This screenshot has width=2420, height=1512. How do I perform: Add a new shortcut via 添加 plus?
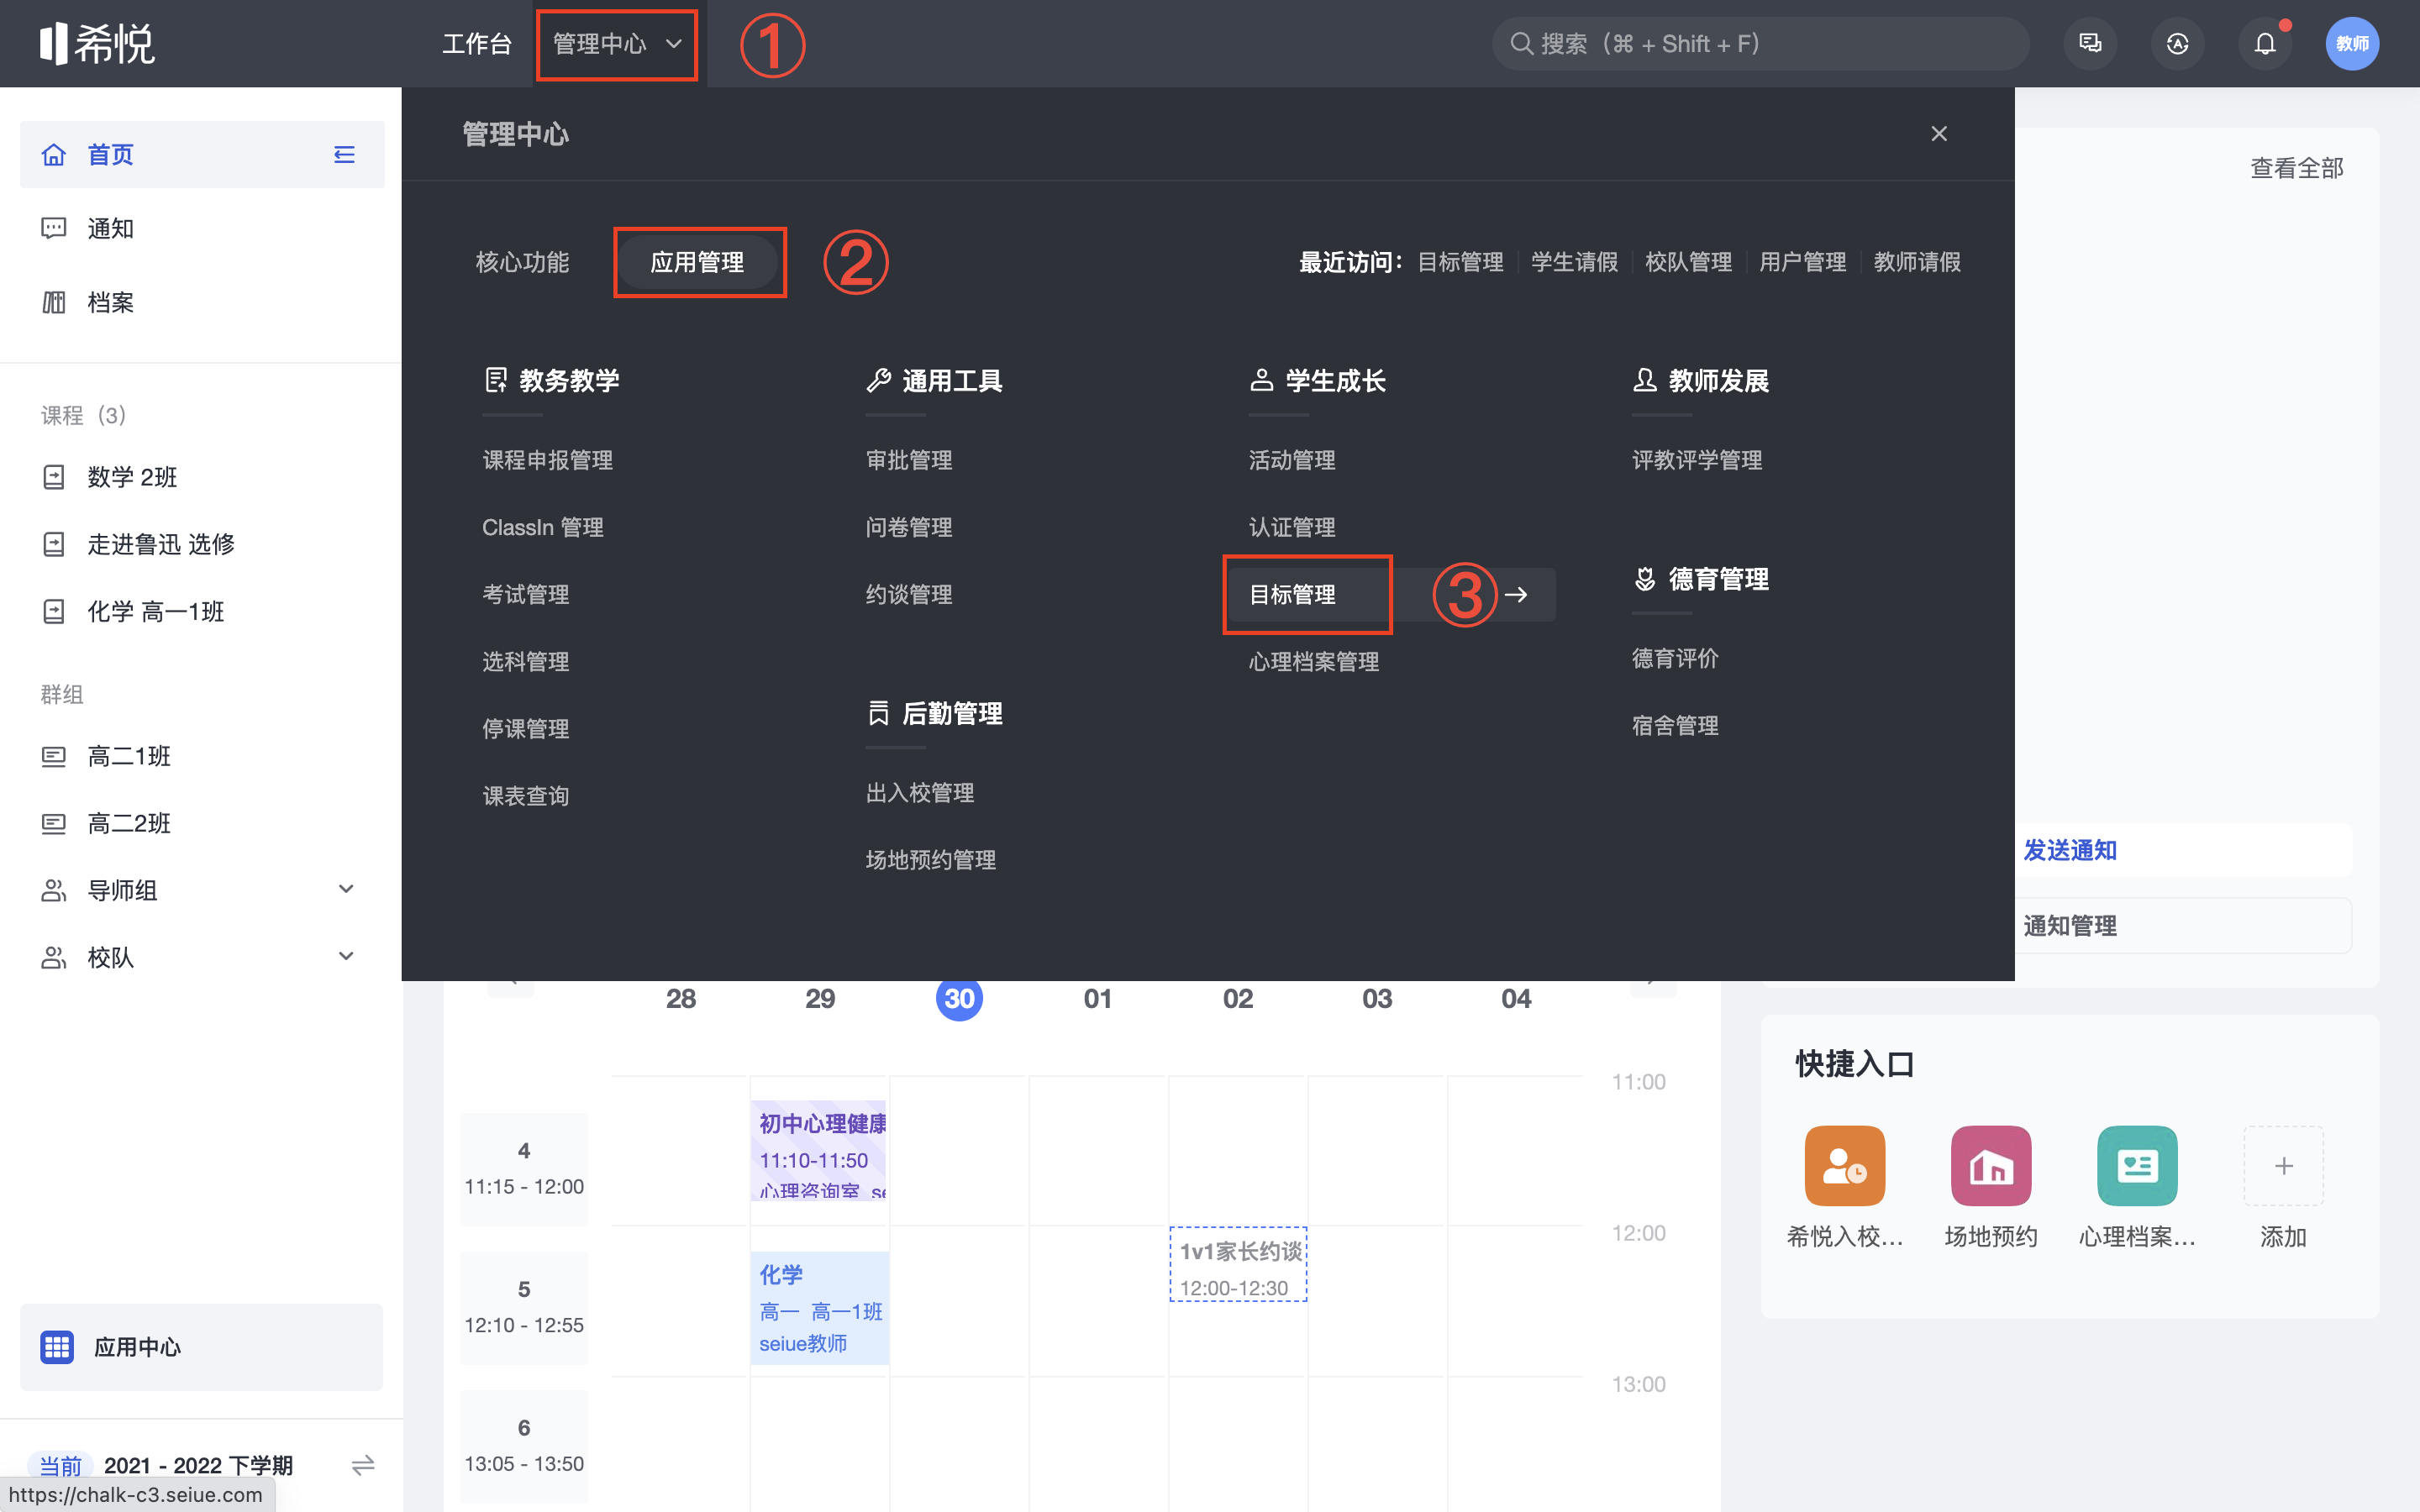2283,1165
